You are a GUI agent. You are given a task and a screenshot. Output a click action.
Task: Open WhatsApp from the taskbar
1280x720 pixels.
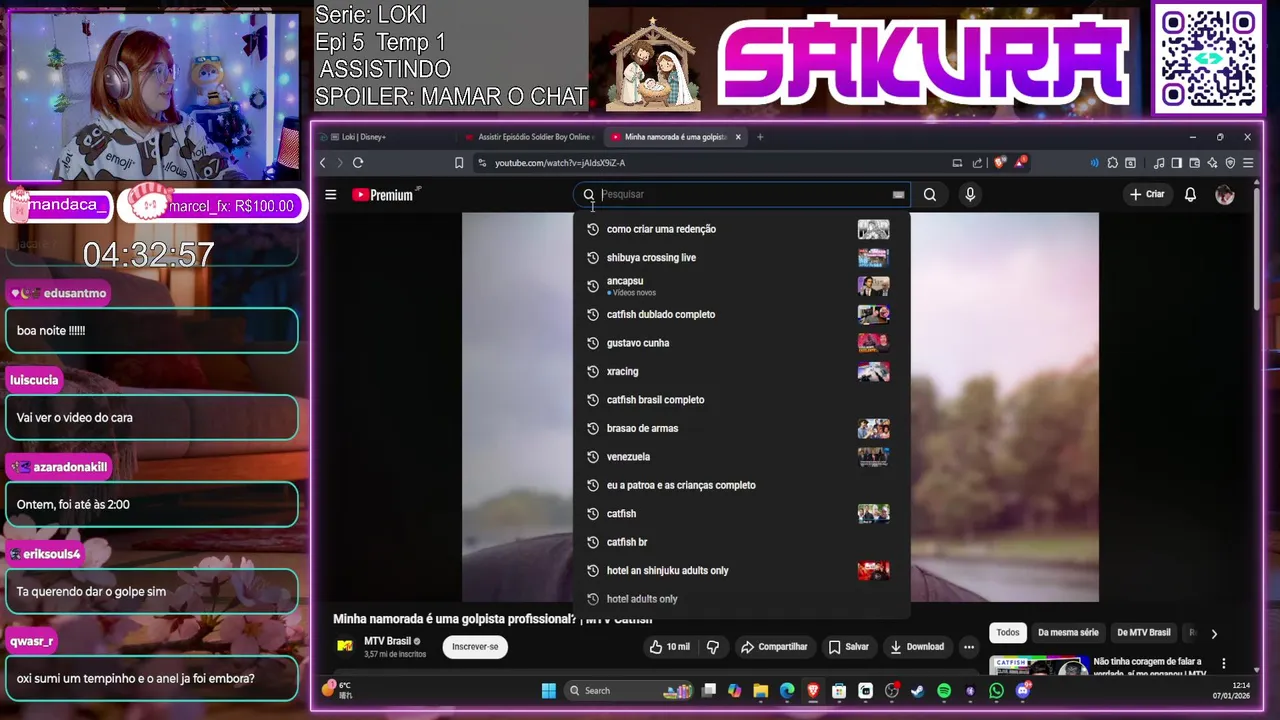996,691
